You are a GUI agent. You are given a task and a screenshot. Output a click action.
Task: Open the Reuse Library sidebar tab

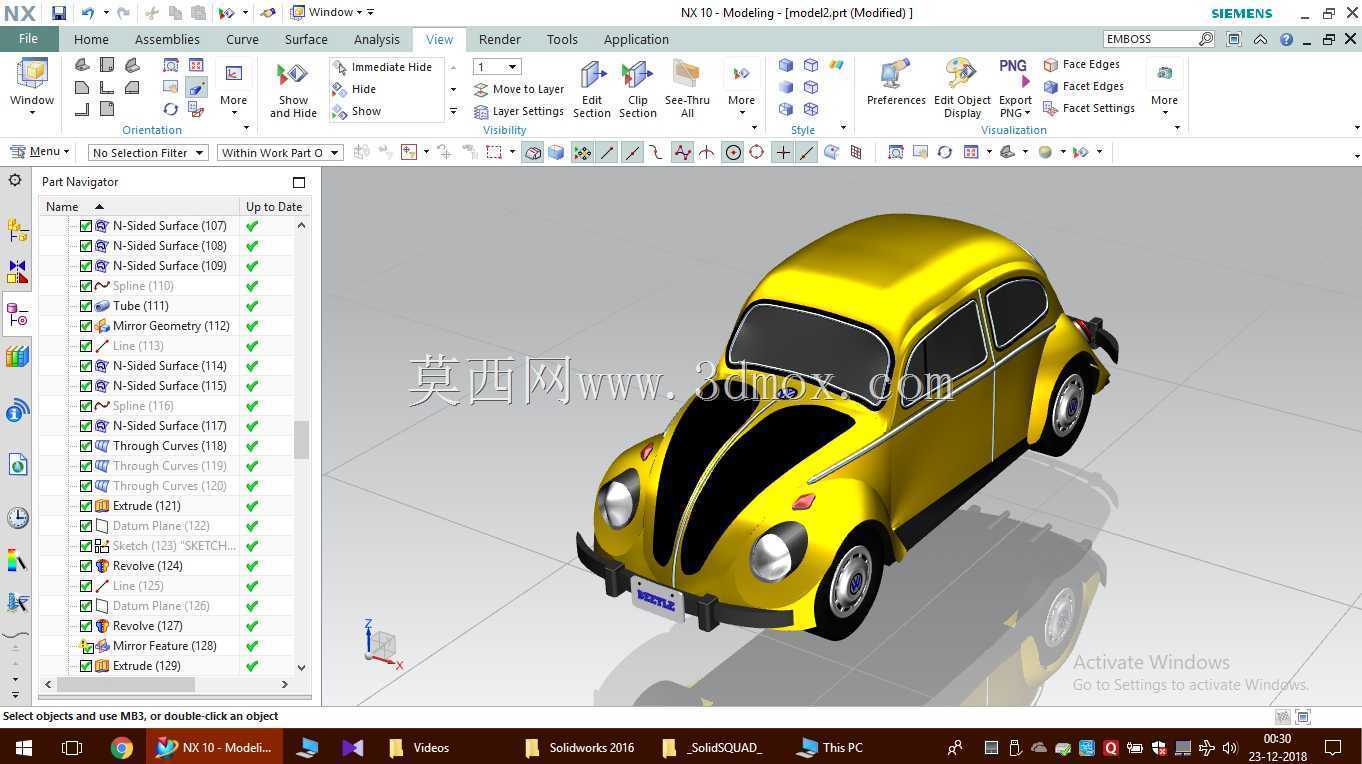[17, 357]
